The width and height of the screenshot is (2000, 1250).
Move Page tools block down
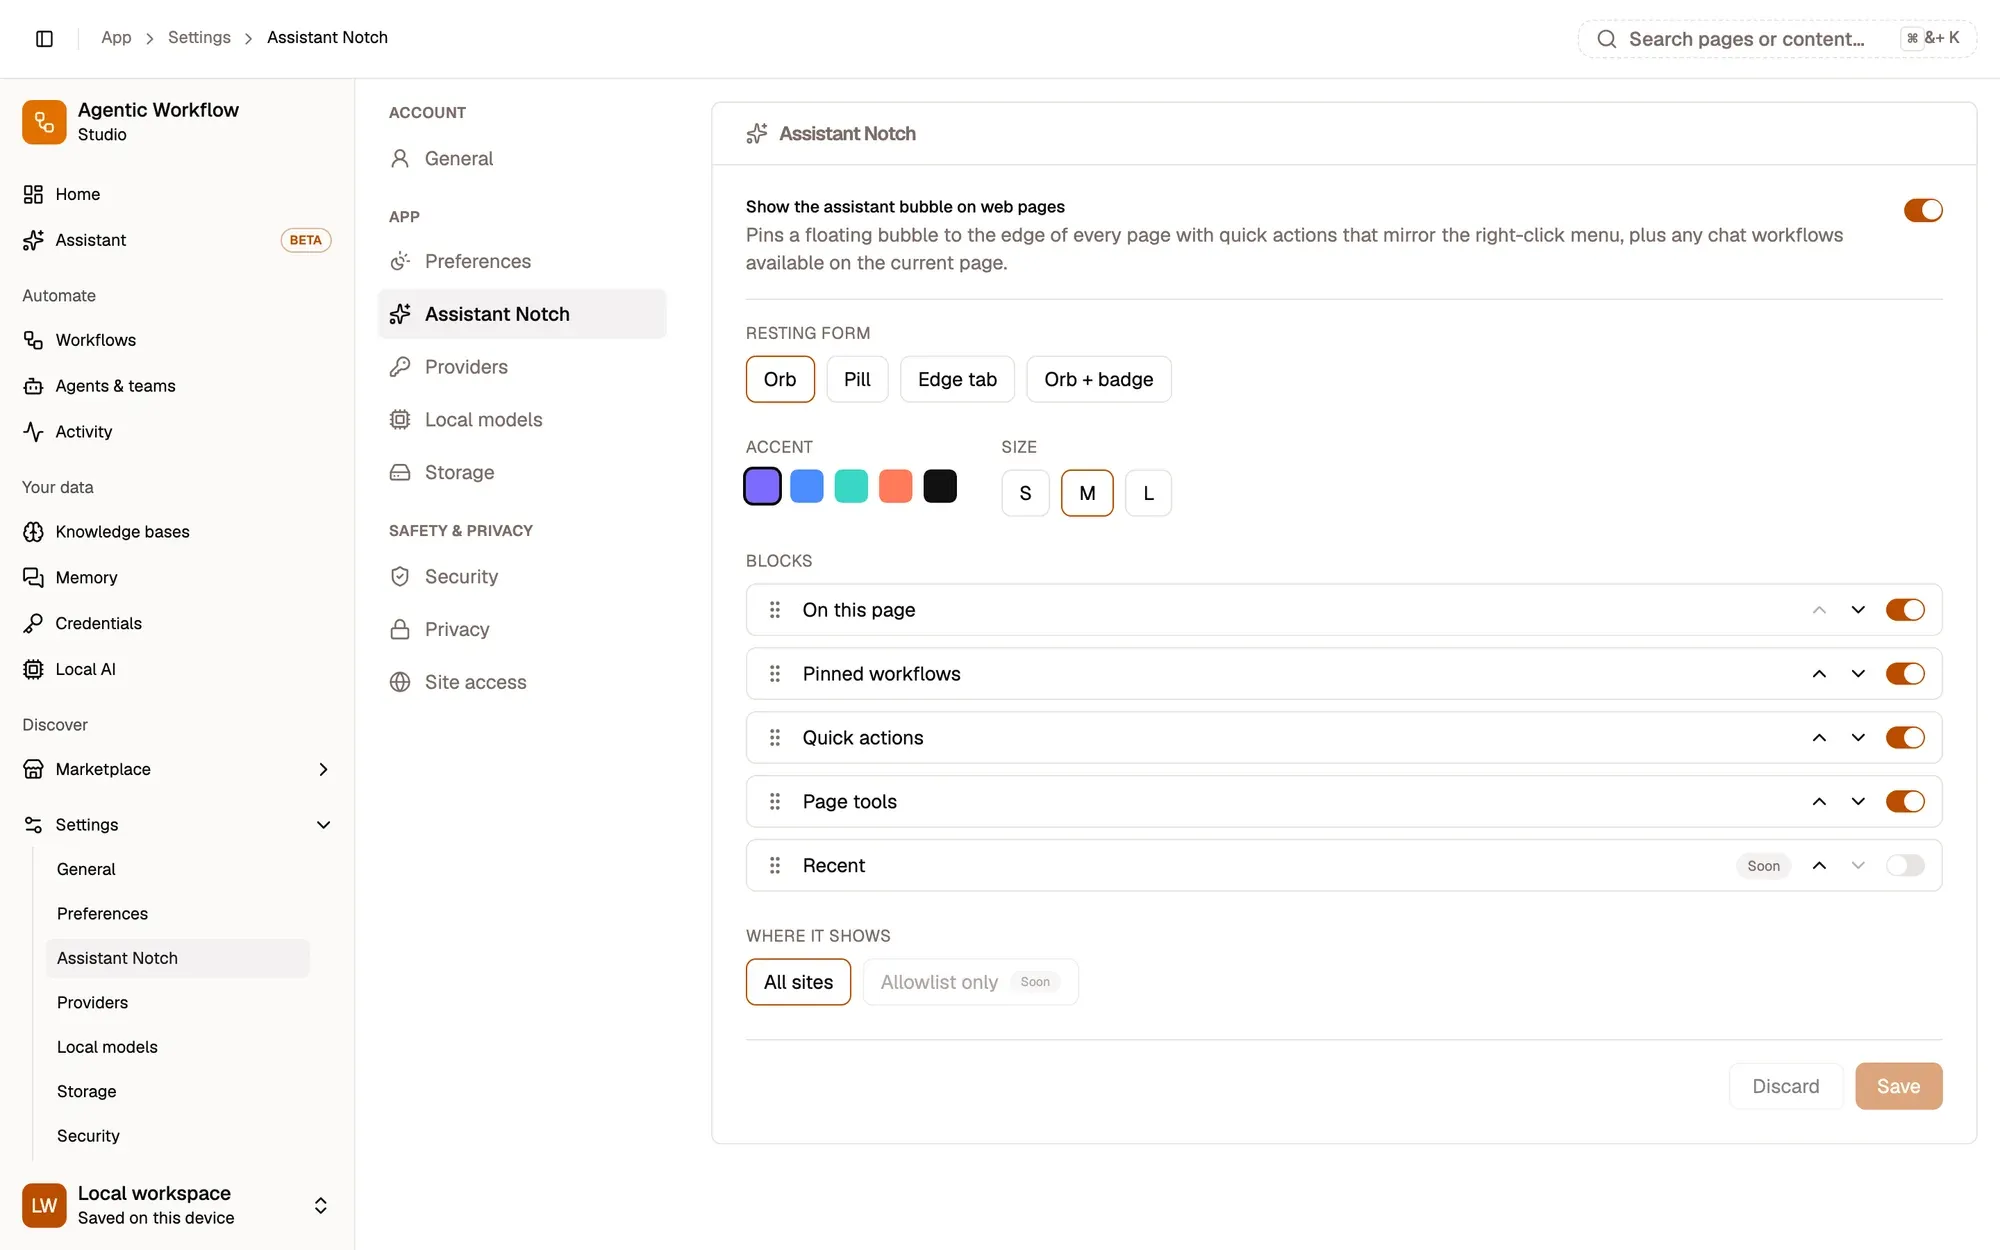1858,802
